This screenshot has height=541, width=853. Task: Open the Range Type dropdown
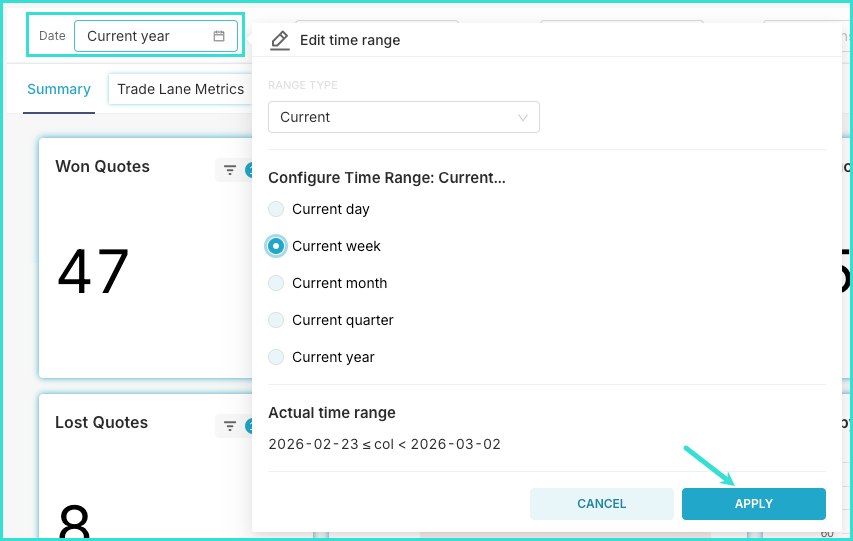coord(403,117)
